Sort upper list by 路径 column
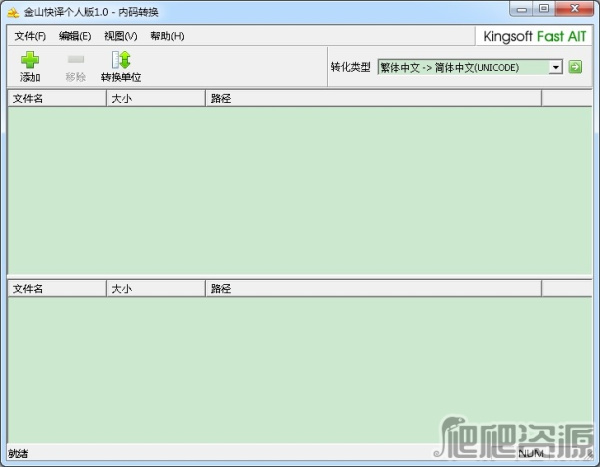600x467 pixels. pos(373,99)
